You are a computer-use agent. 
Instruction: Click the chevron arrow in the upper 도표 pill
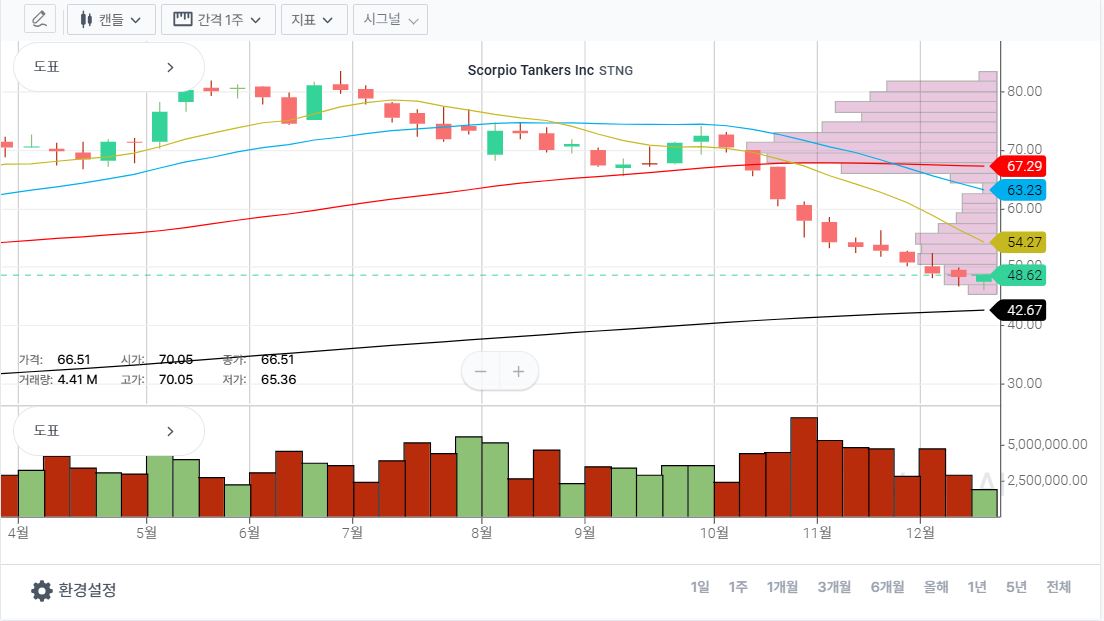[170, 67]
